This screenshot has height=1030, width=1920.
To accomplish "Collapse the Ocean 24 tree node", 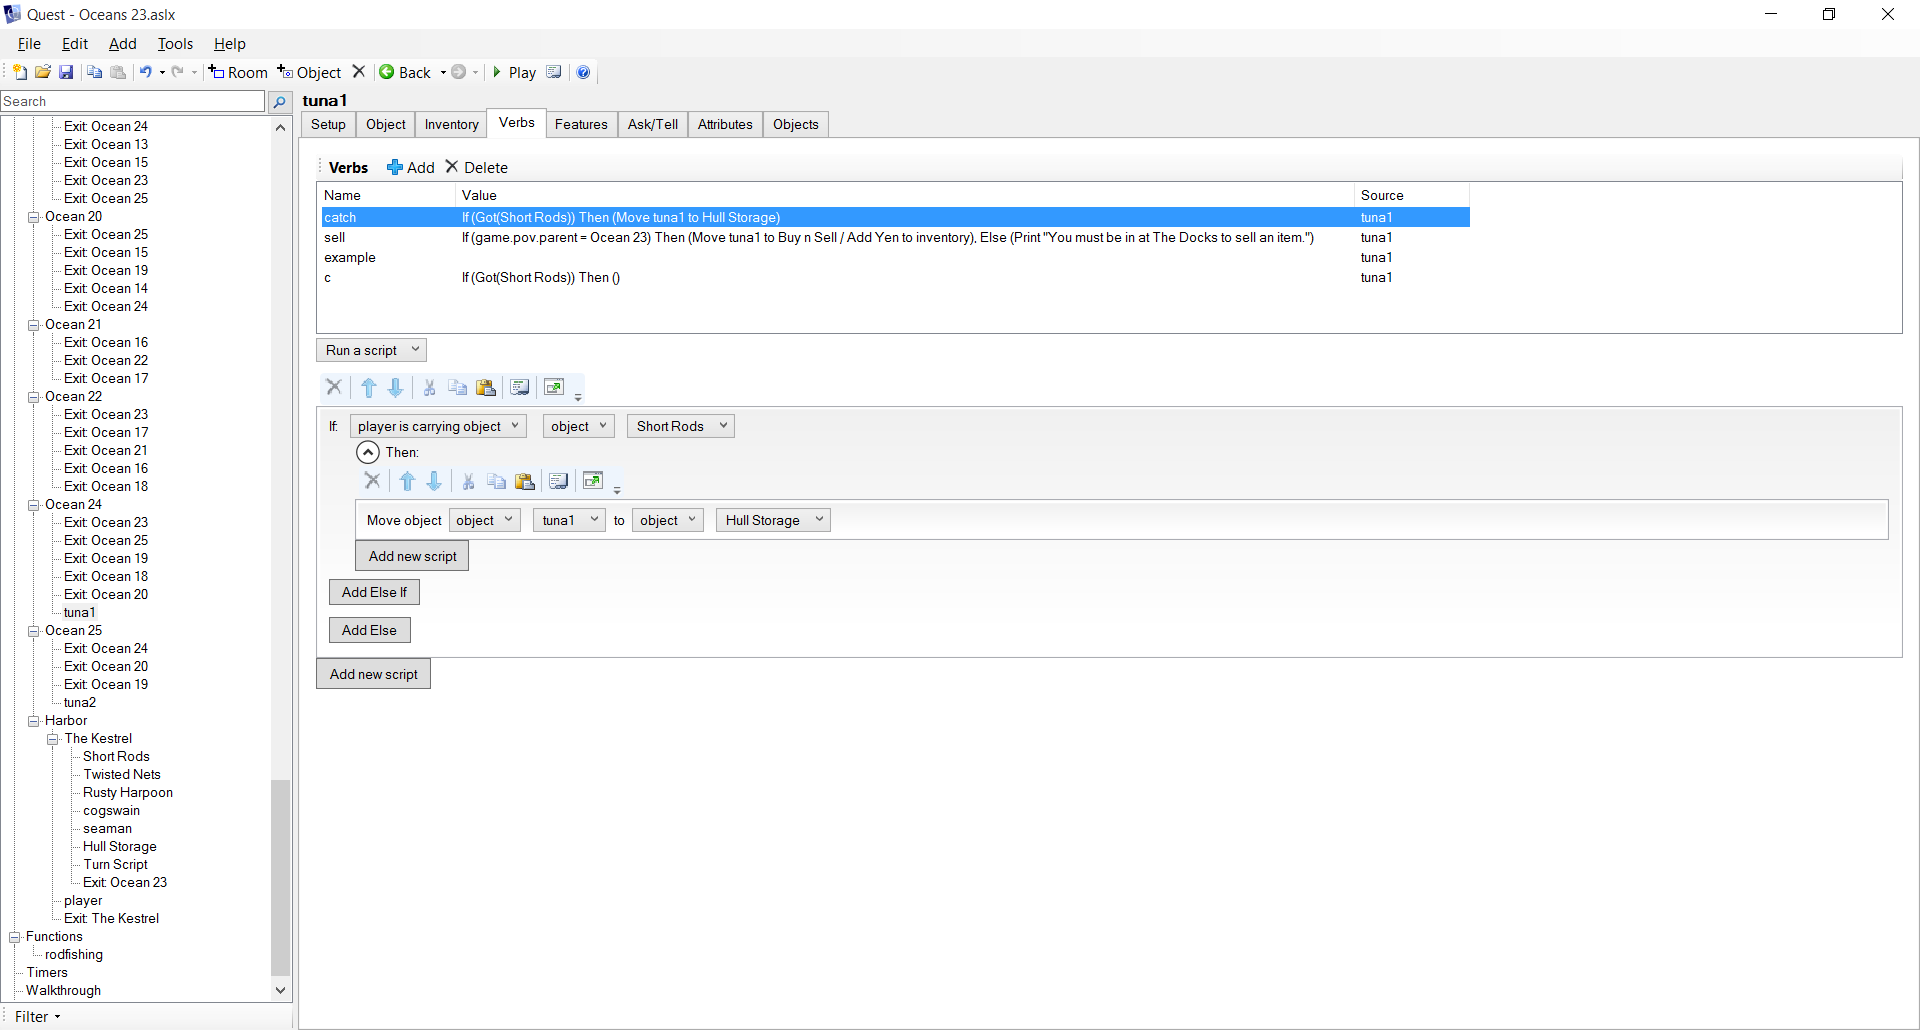I will [33, 505].
